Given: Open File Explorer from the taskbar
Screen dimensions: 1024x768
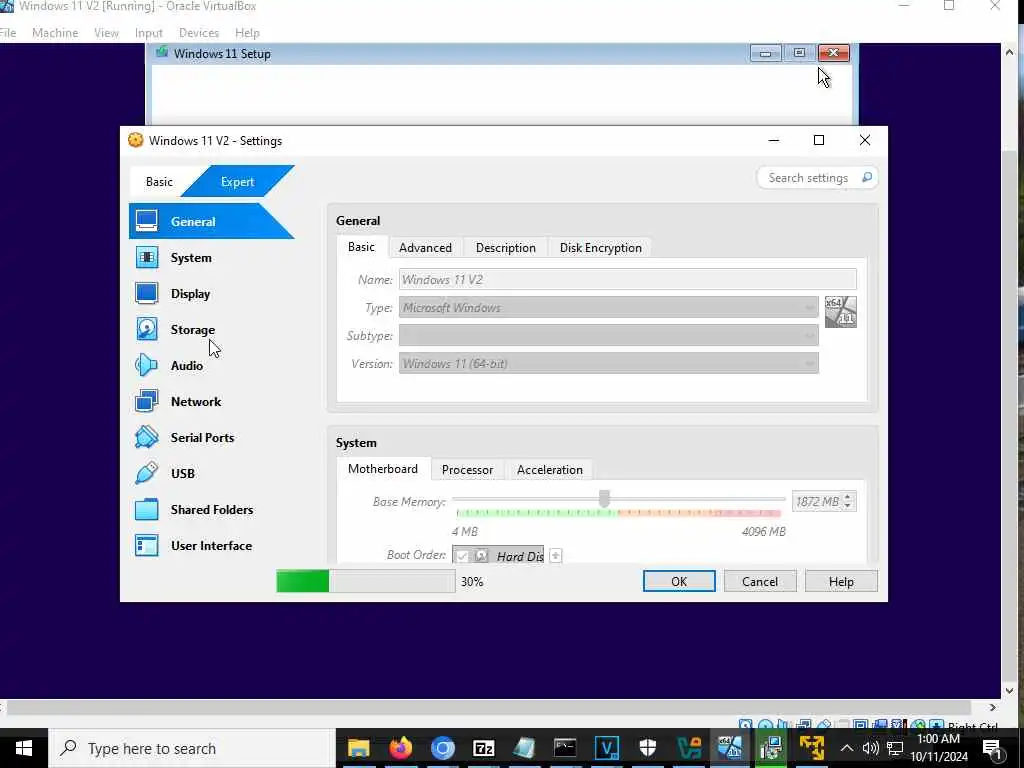Looking at the screenshot, I should pos(359,748).
